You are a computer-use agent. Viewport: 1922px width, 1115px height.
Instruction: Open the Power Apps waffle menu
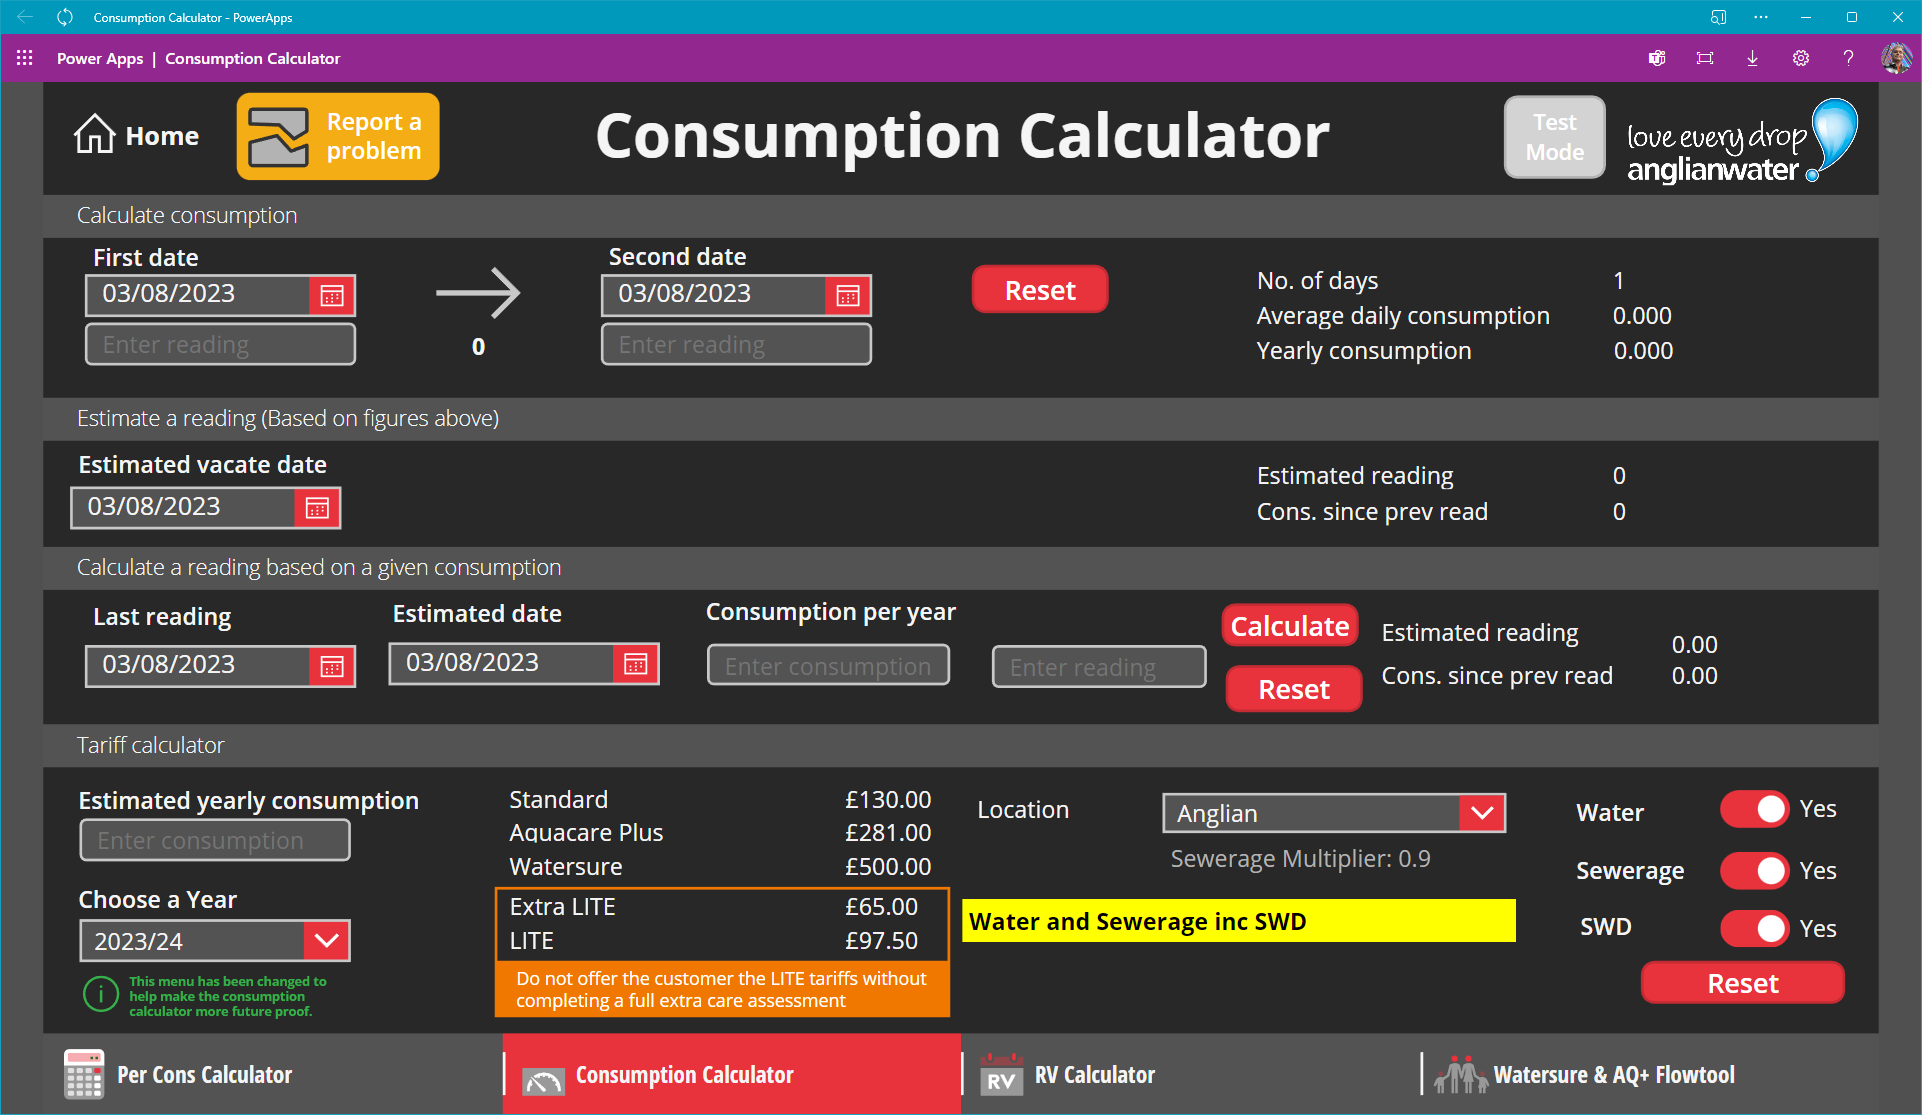(25, 58)
